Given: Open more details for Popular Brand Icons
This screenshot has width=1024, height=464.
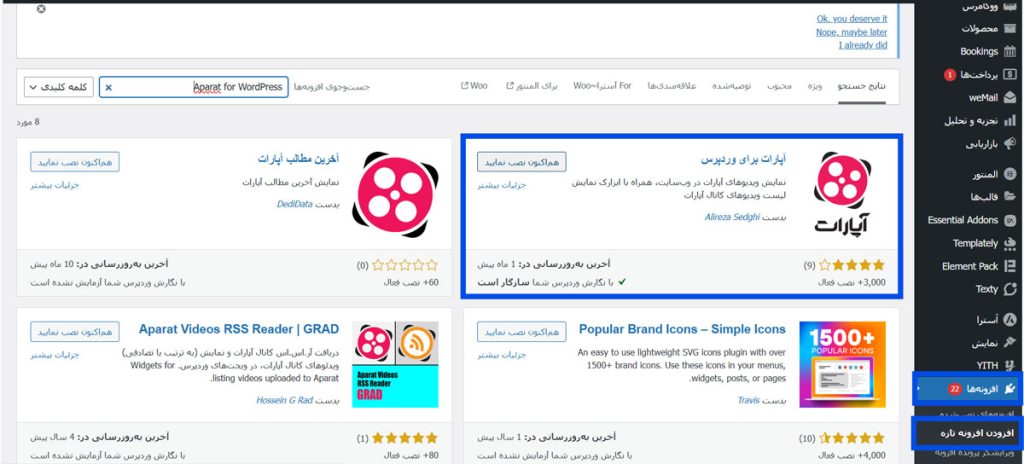Looking at the screenshot, I should (x=502, y=355).
